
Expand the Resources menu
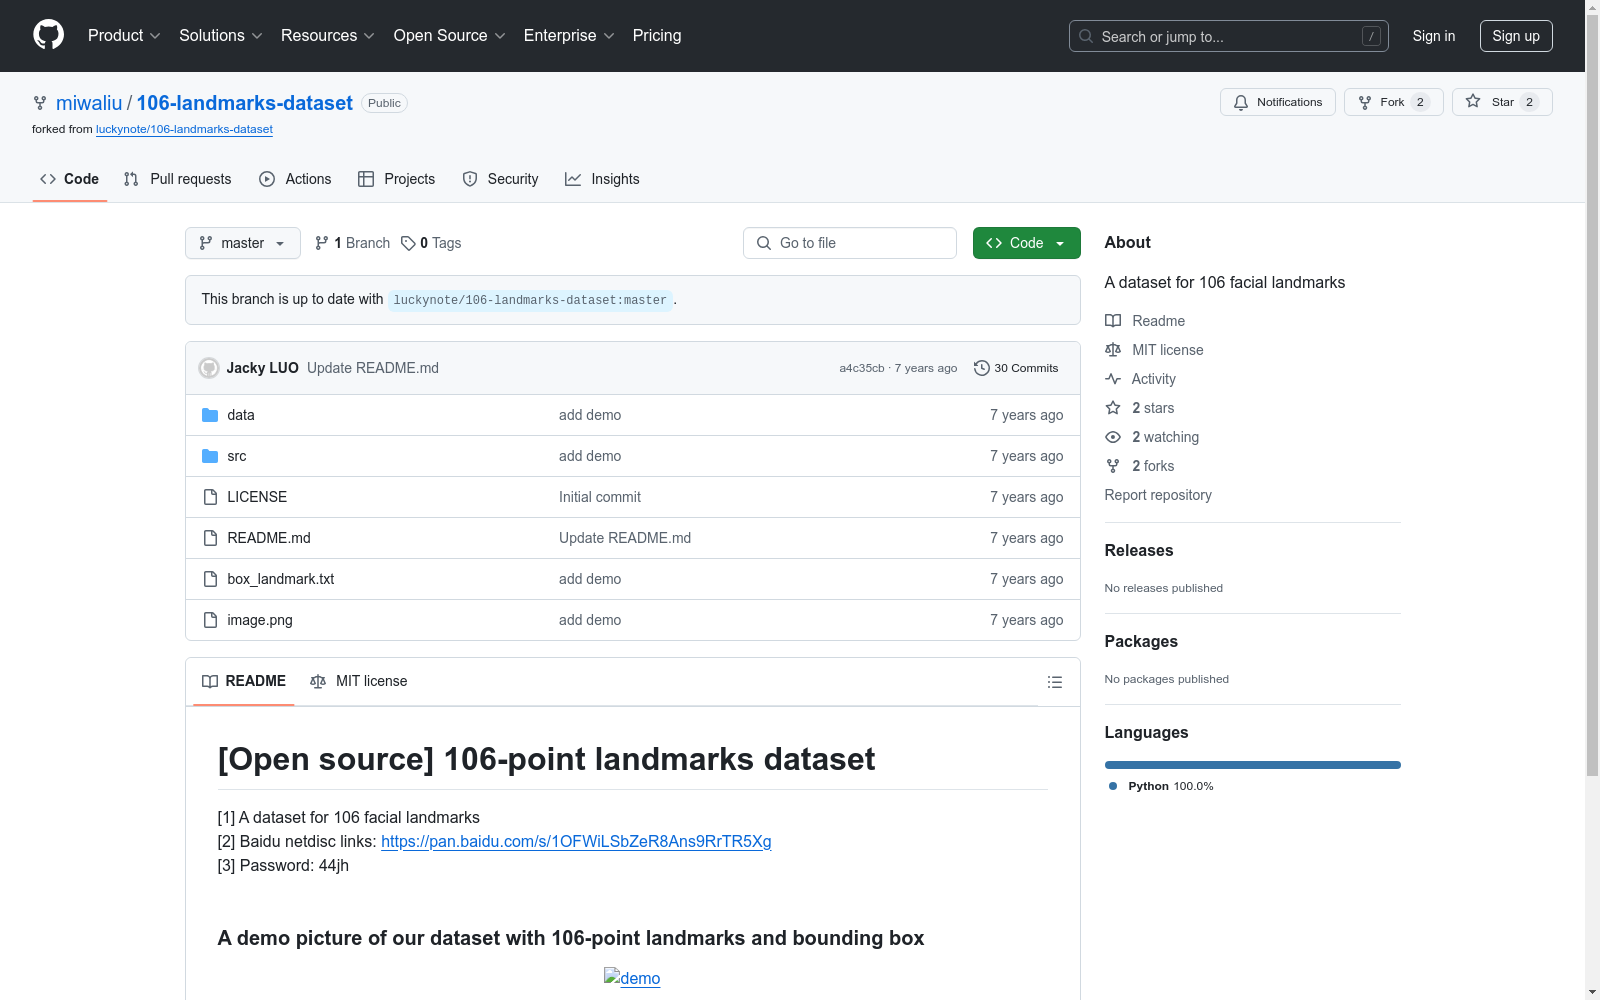coord(328,35)
